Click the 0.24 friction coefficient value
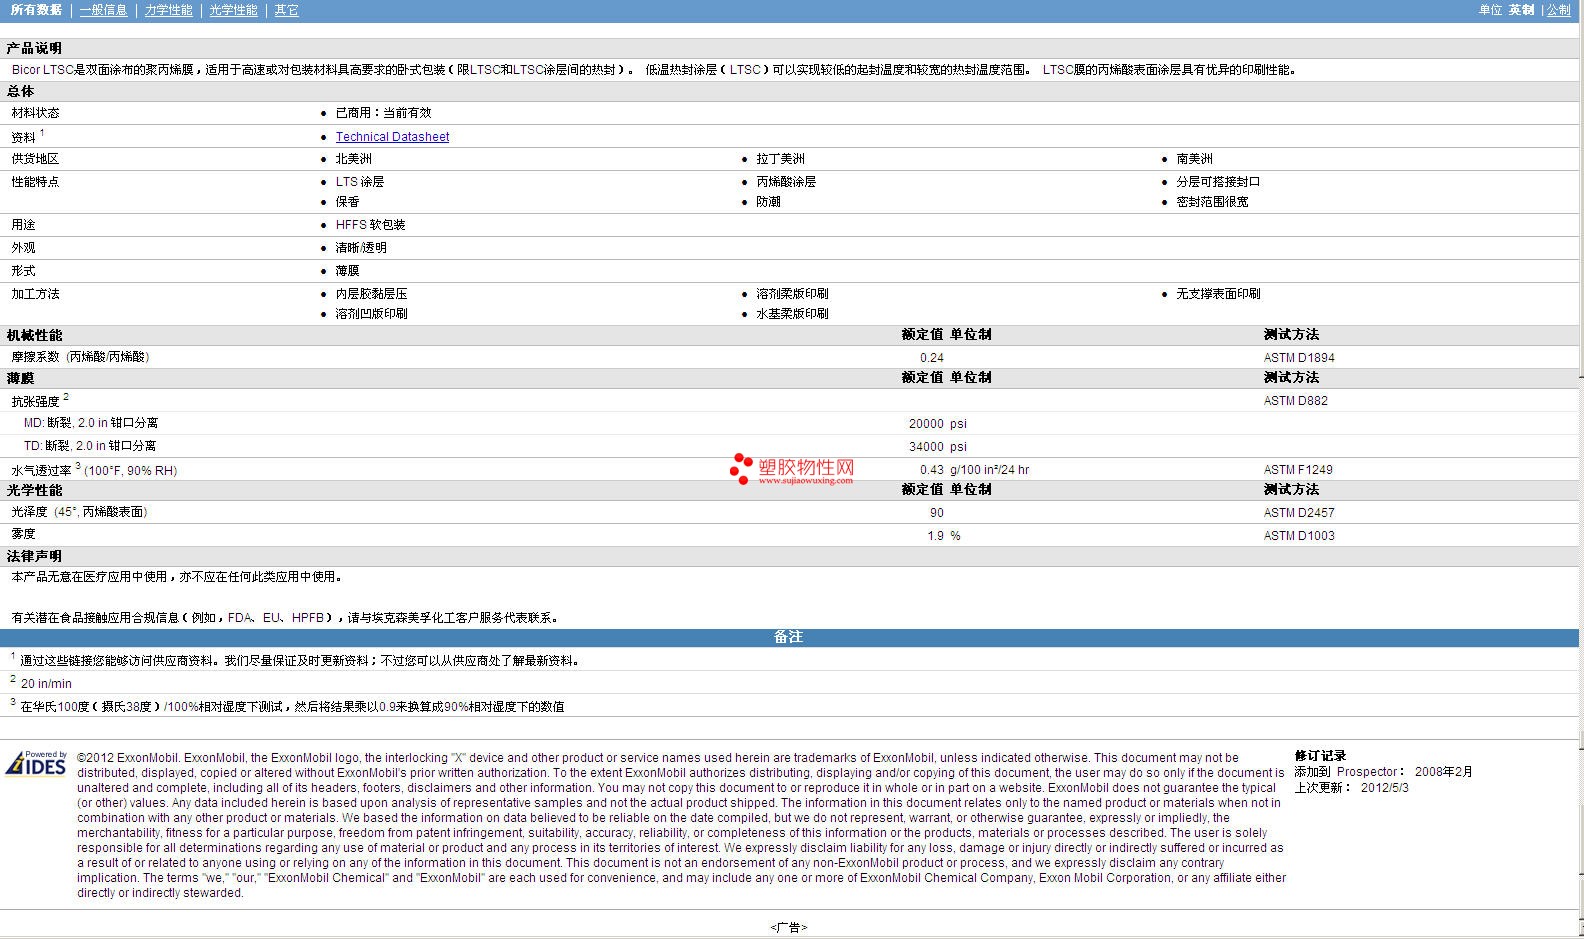 [932, 358]
